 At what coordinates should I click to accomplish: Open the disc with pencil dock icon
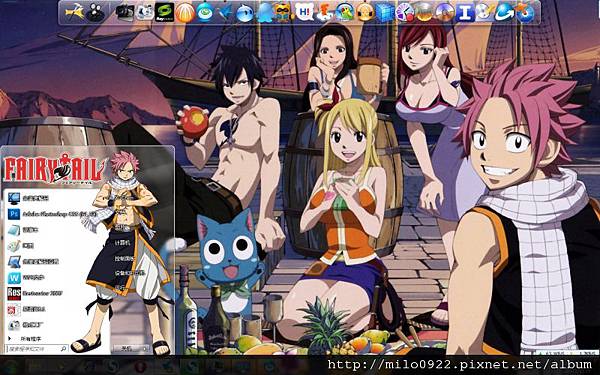tap(485, 12)
